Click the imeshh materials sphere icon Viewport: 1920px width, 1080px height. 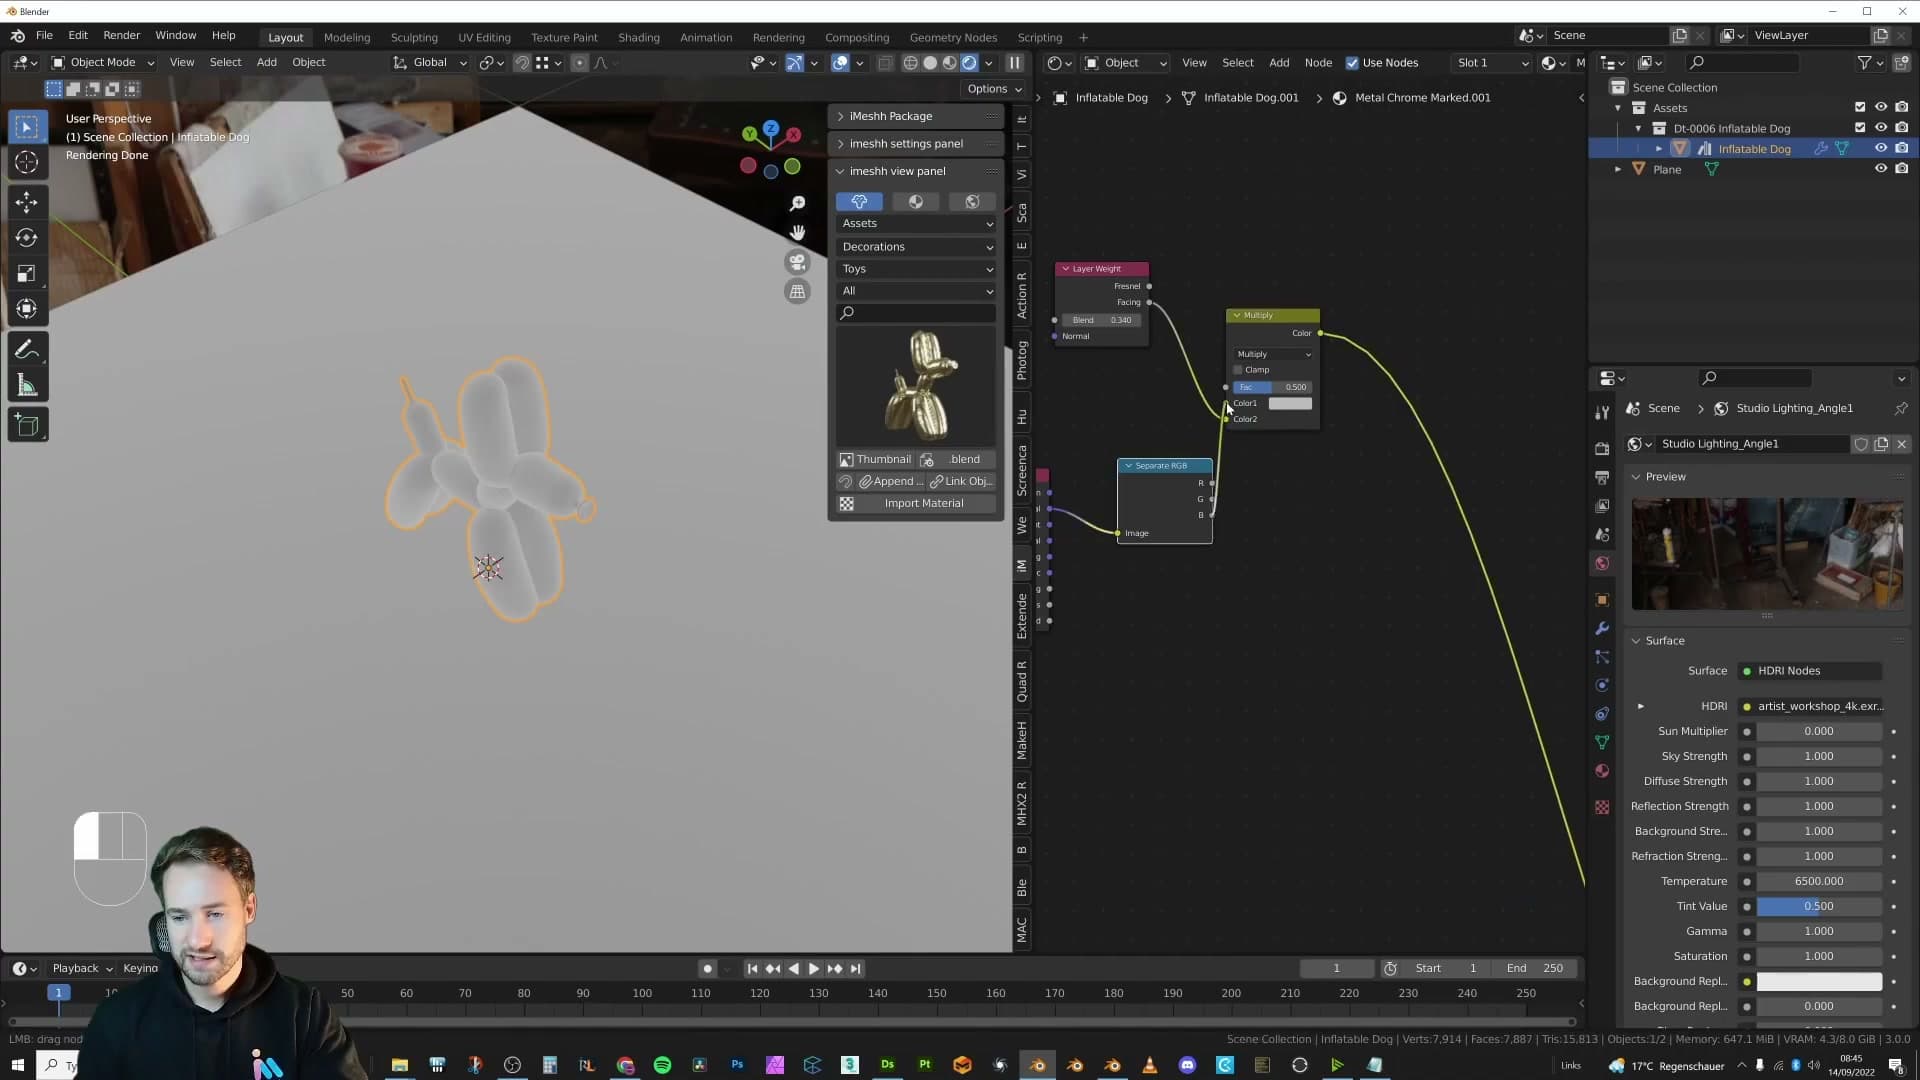click(915, 202)
